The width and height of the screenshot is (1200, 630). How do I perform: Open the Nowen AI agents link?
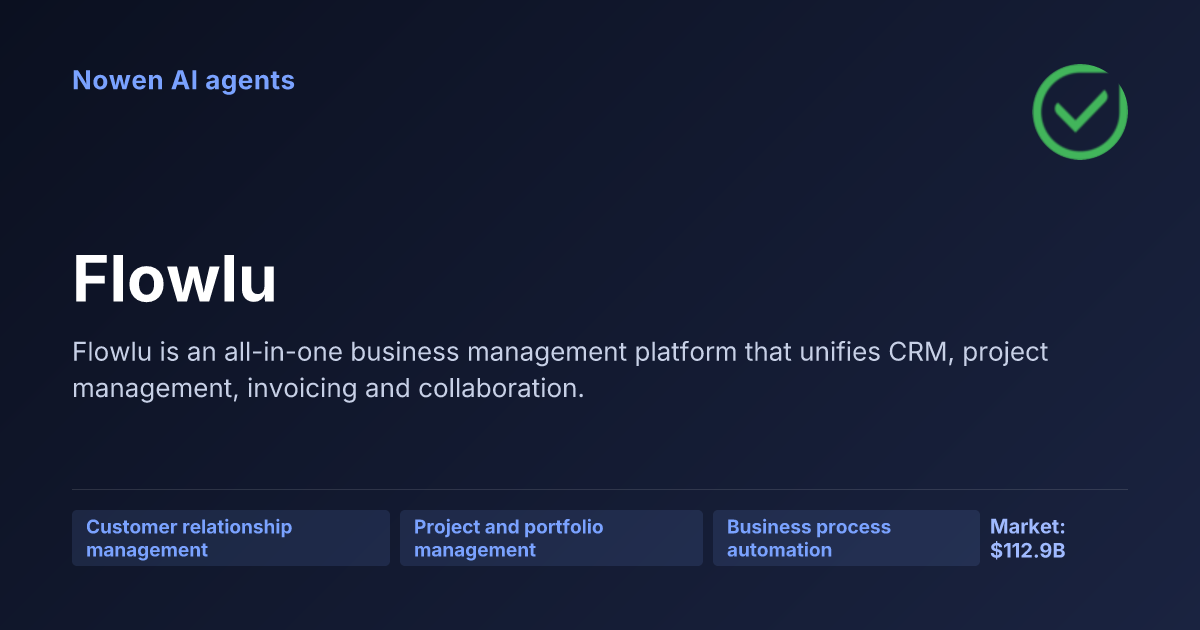point(183,80)
